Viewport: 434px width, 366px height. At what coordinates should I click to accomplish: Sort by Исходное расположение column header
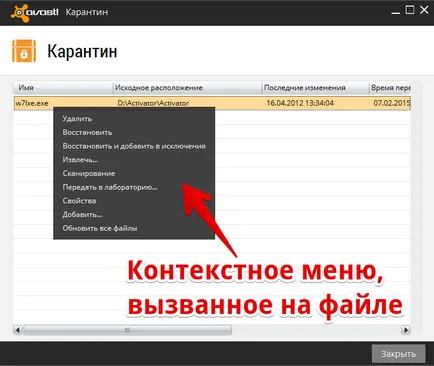click(188, 88)
